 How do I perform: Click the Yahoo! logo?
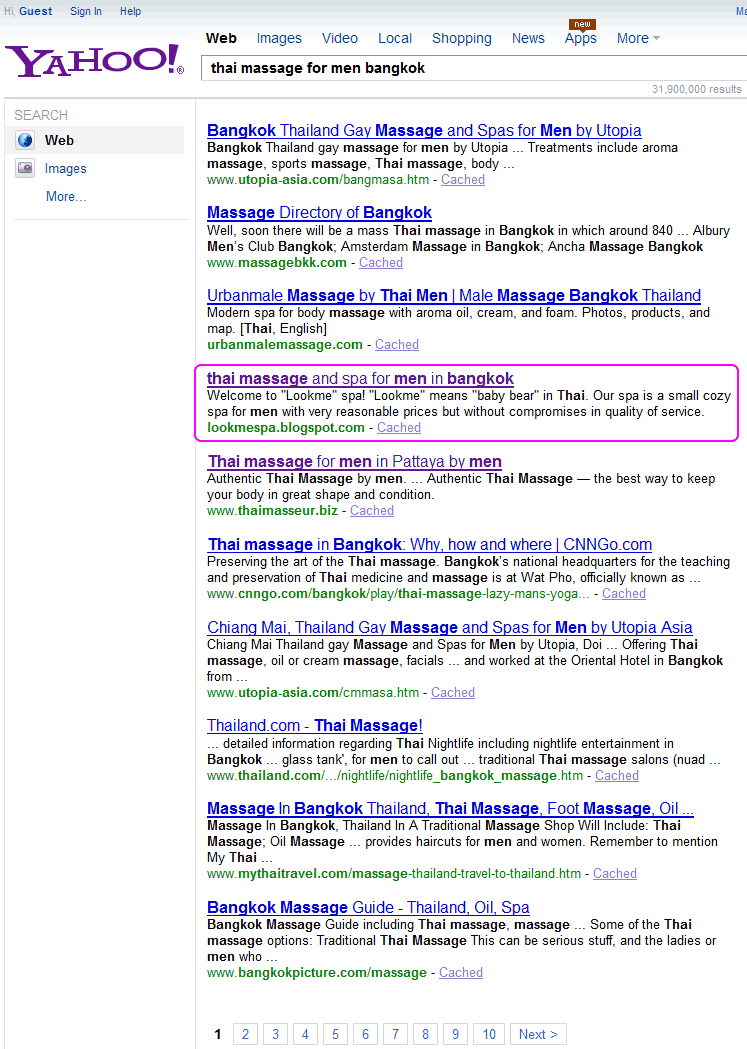pyautogui.click(x=95, y=61)
